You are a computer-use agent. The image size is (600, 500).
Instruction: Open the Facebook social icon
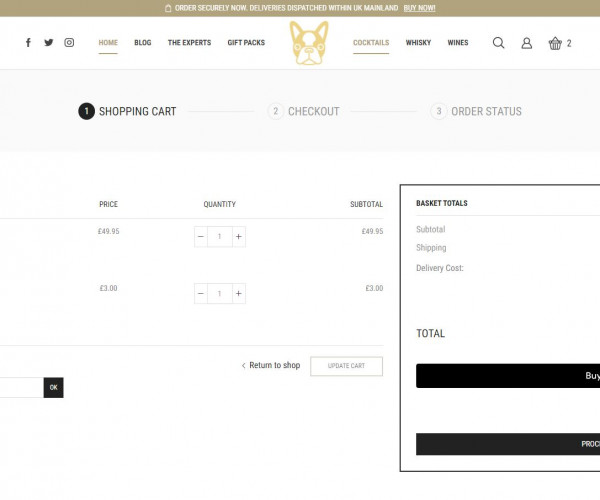(x=28, y=43)
